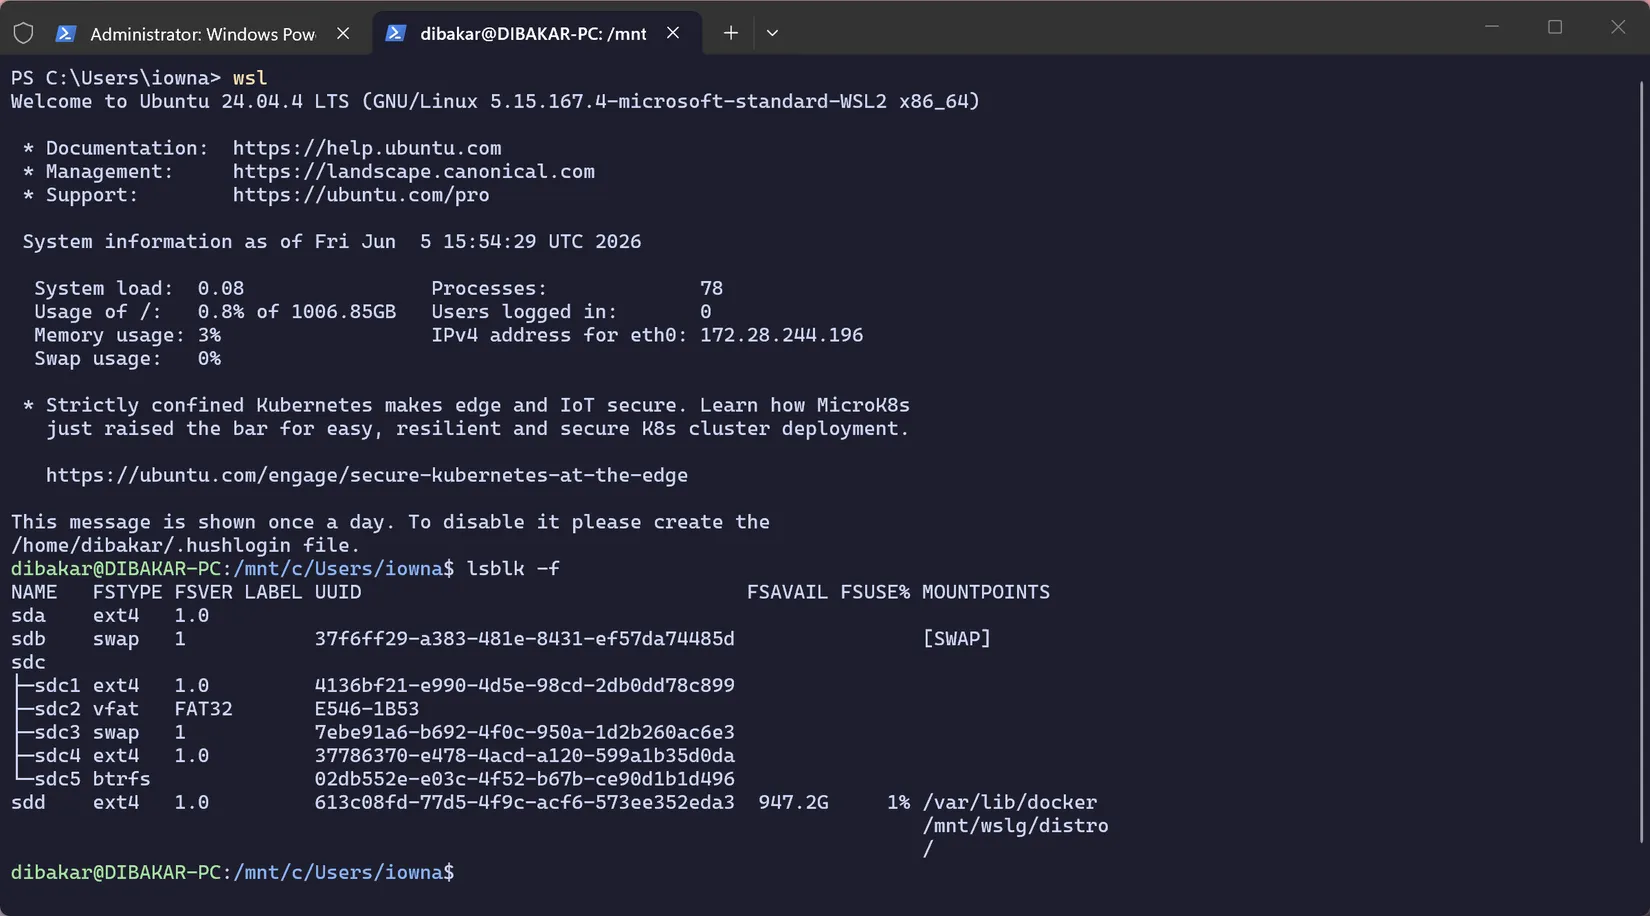Click Memory usage 3% value
Viewport: 1650px width, 916px height.
tap(209, 335)
